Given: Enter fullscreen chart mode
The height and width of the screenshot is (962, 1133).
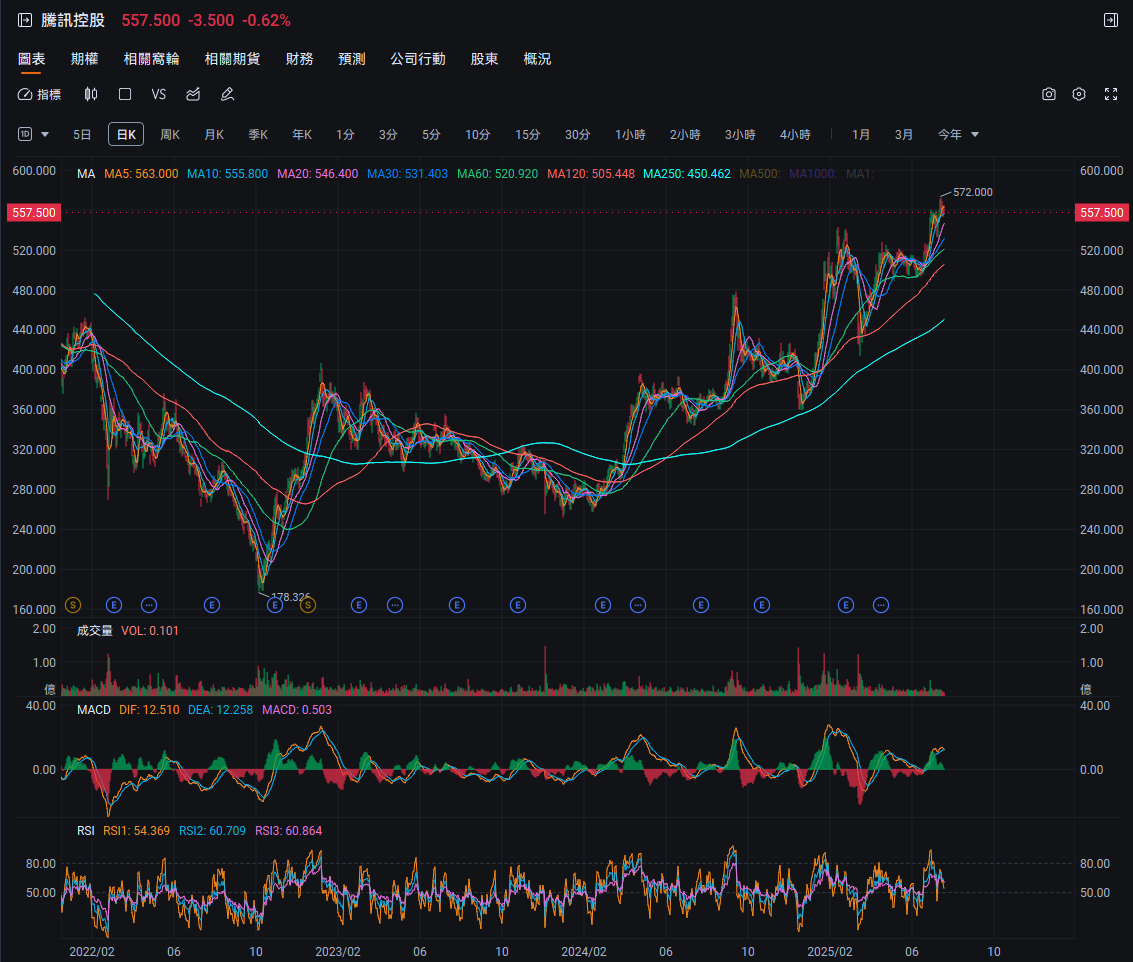Looking at the screenshot, I should coord(1111,94).
